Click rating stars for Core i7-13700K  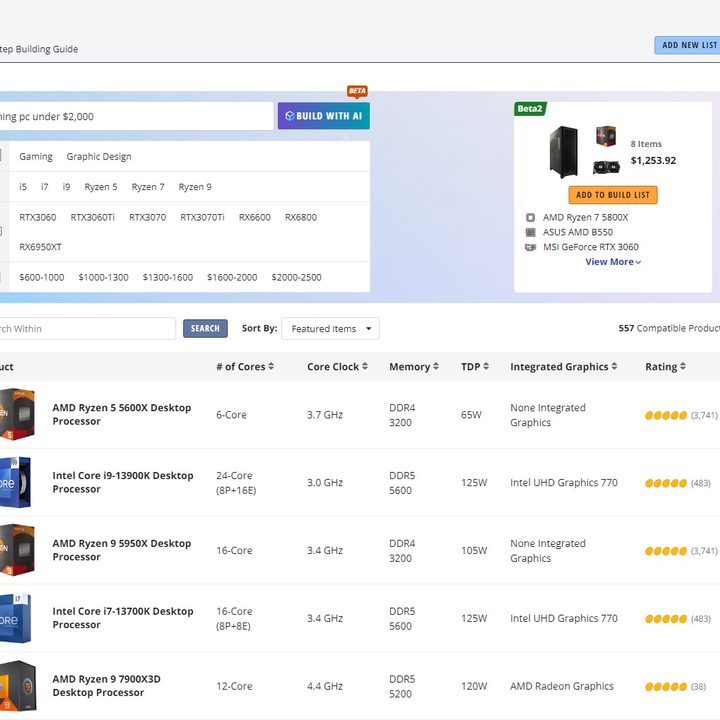click(666, 619)
